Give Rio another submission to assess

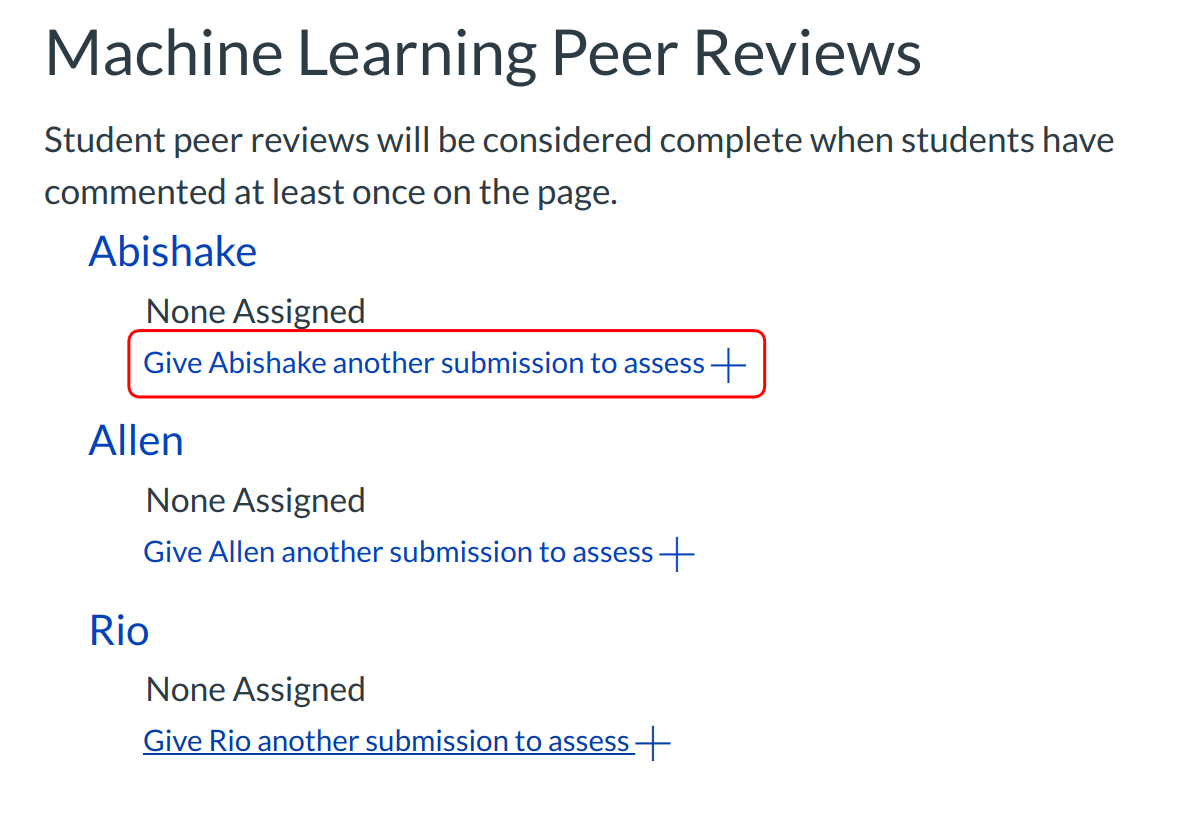point(386,741)
